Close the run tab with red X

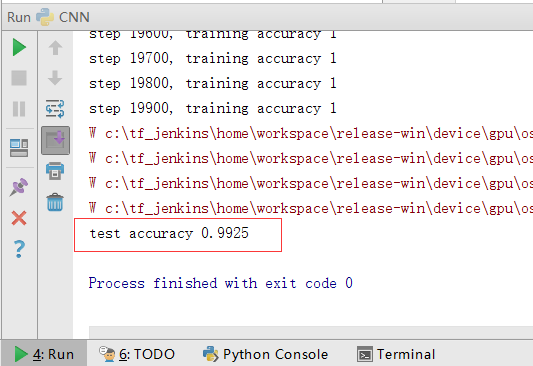(x=19, y=218)
